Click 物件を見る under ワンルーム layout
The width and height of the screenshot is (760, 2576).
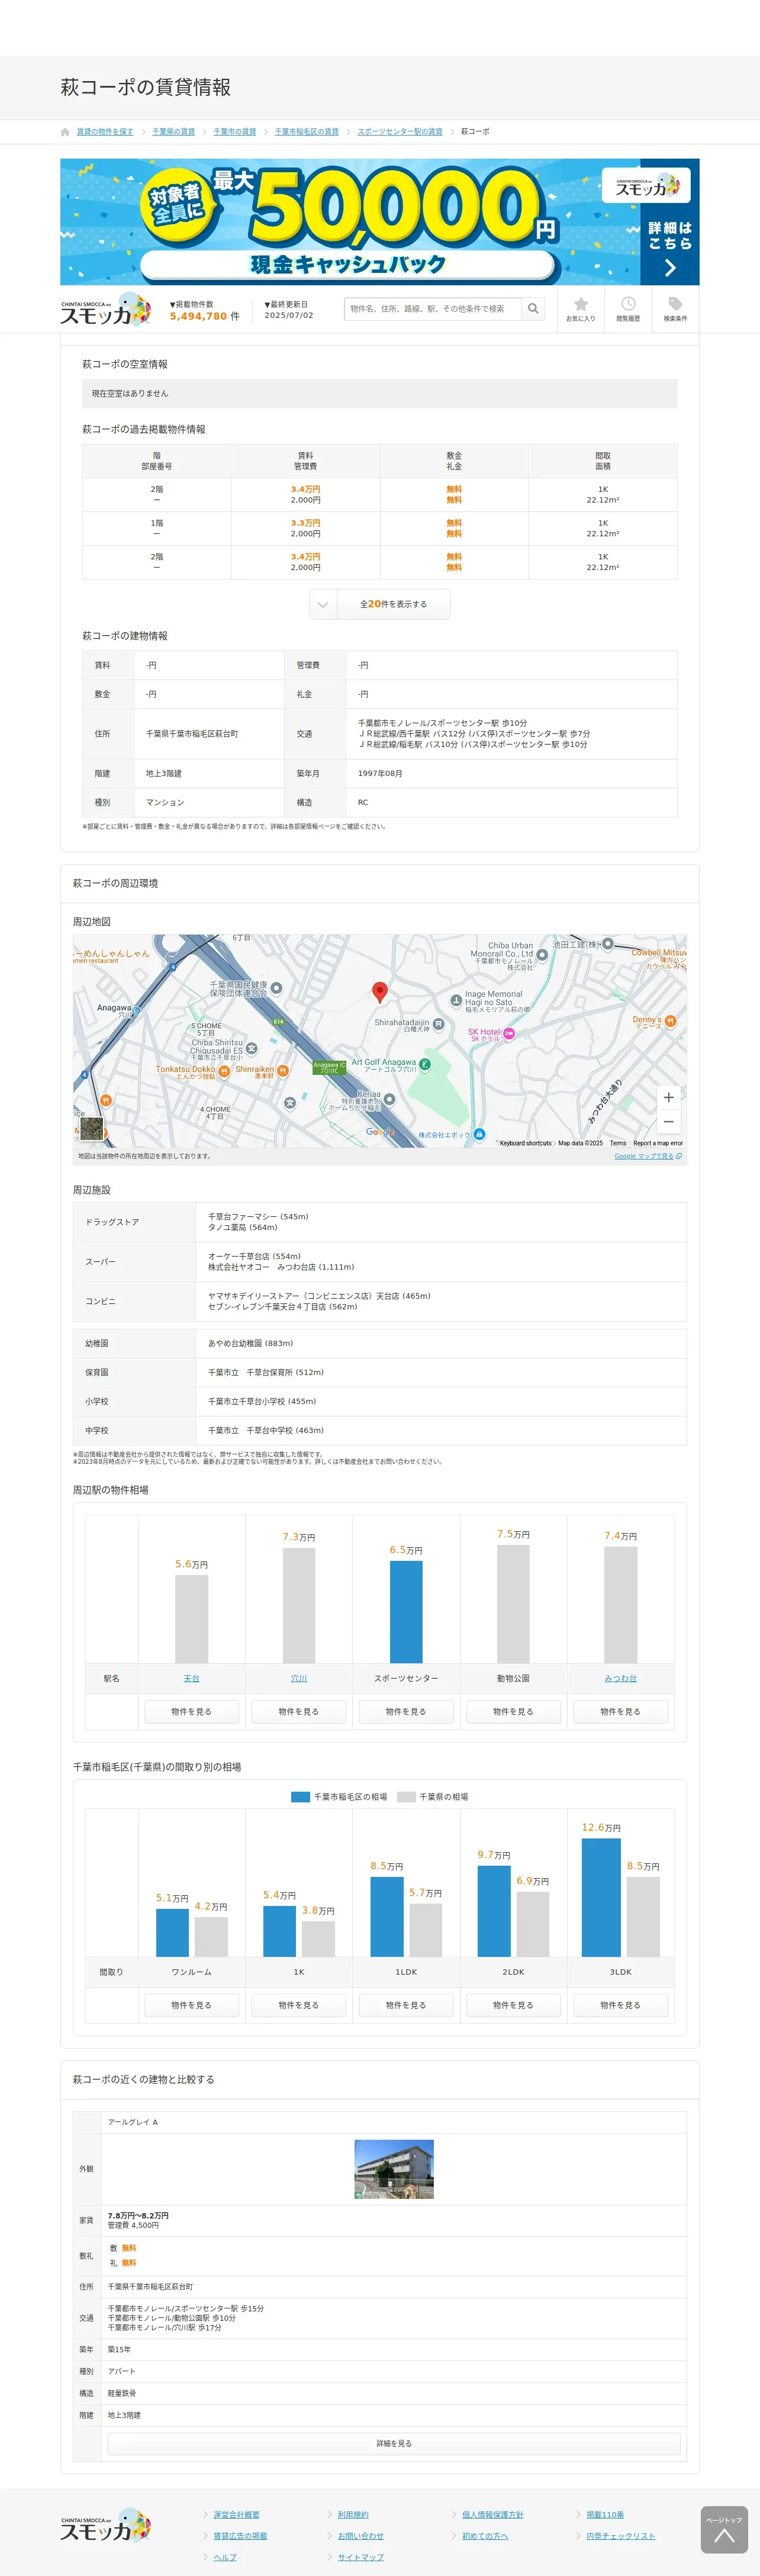[x=191, y=2005]
